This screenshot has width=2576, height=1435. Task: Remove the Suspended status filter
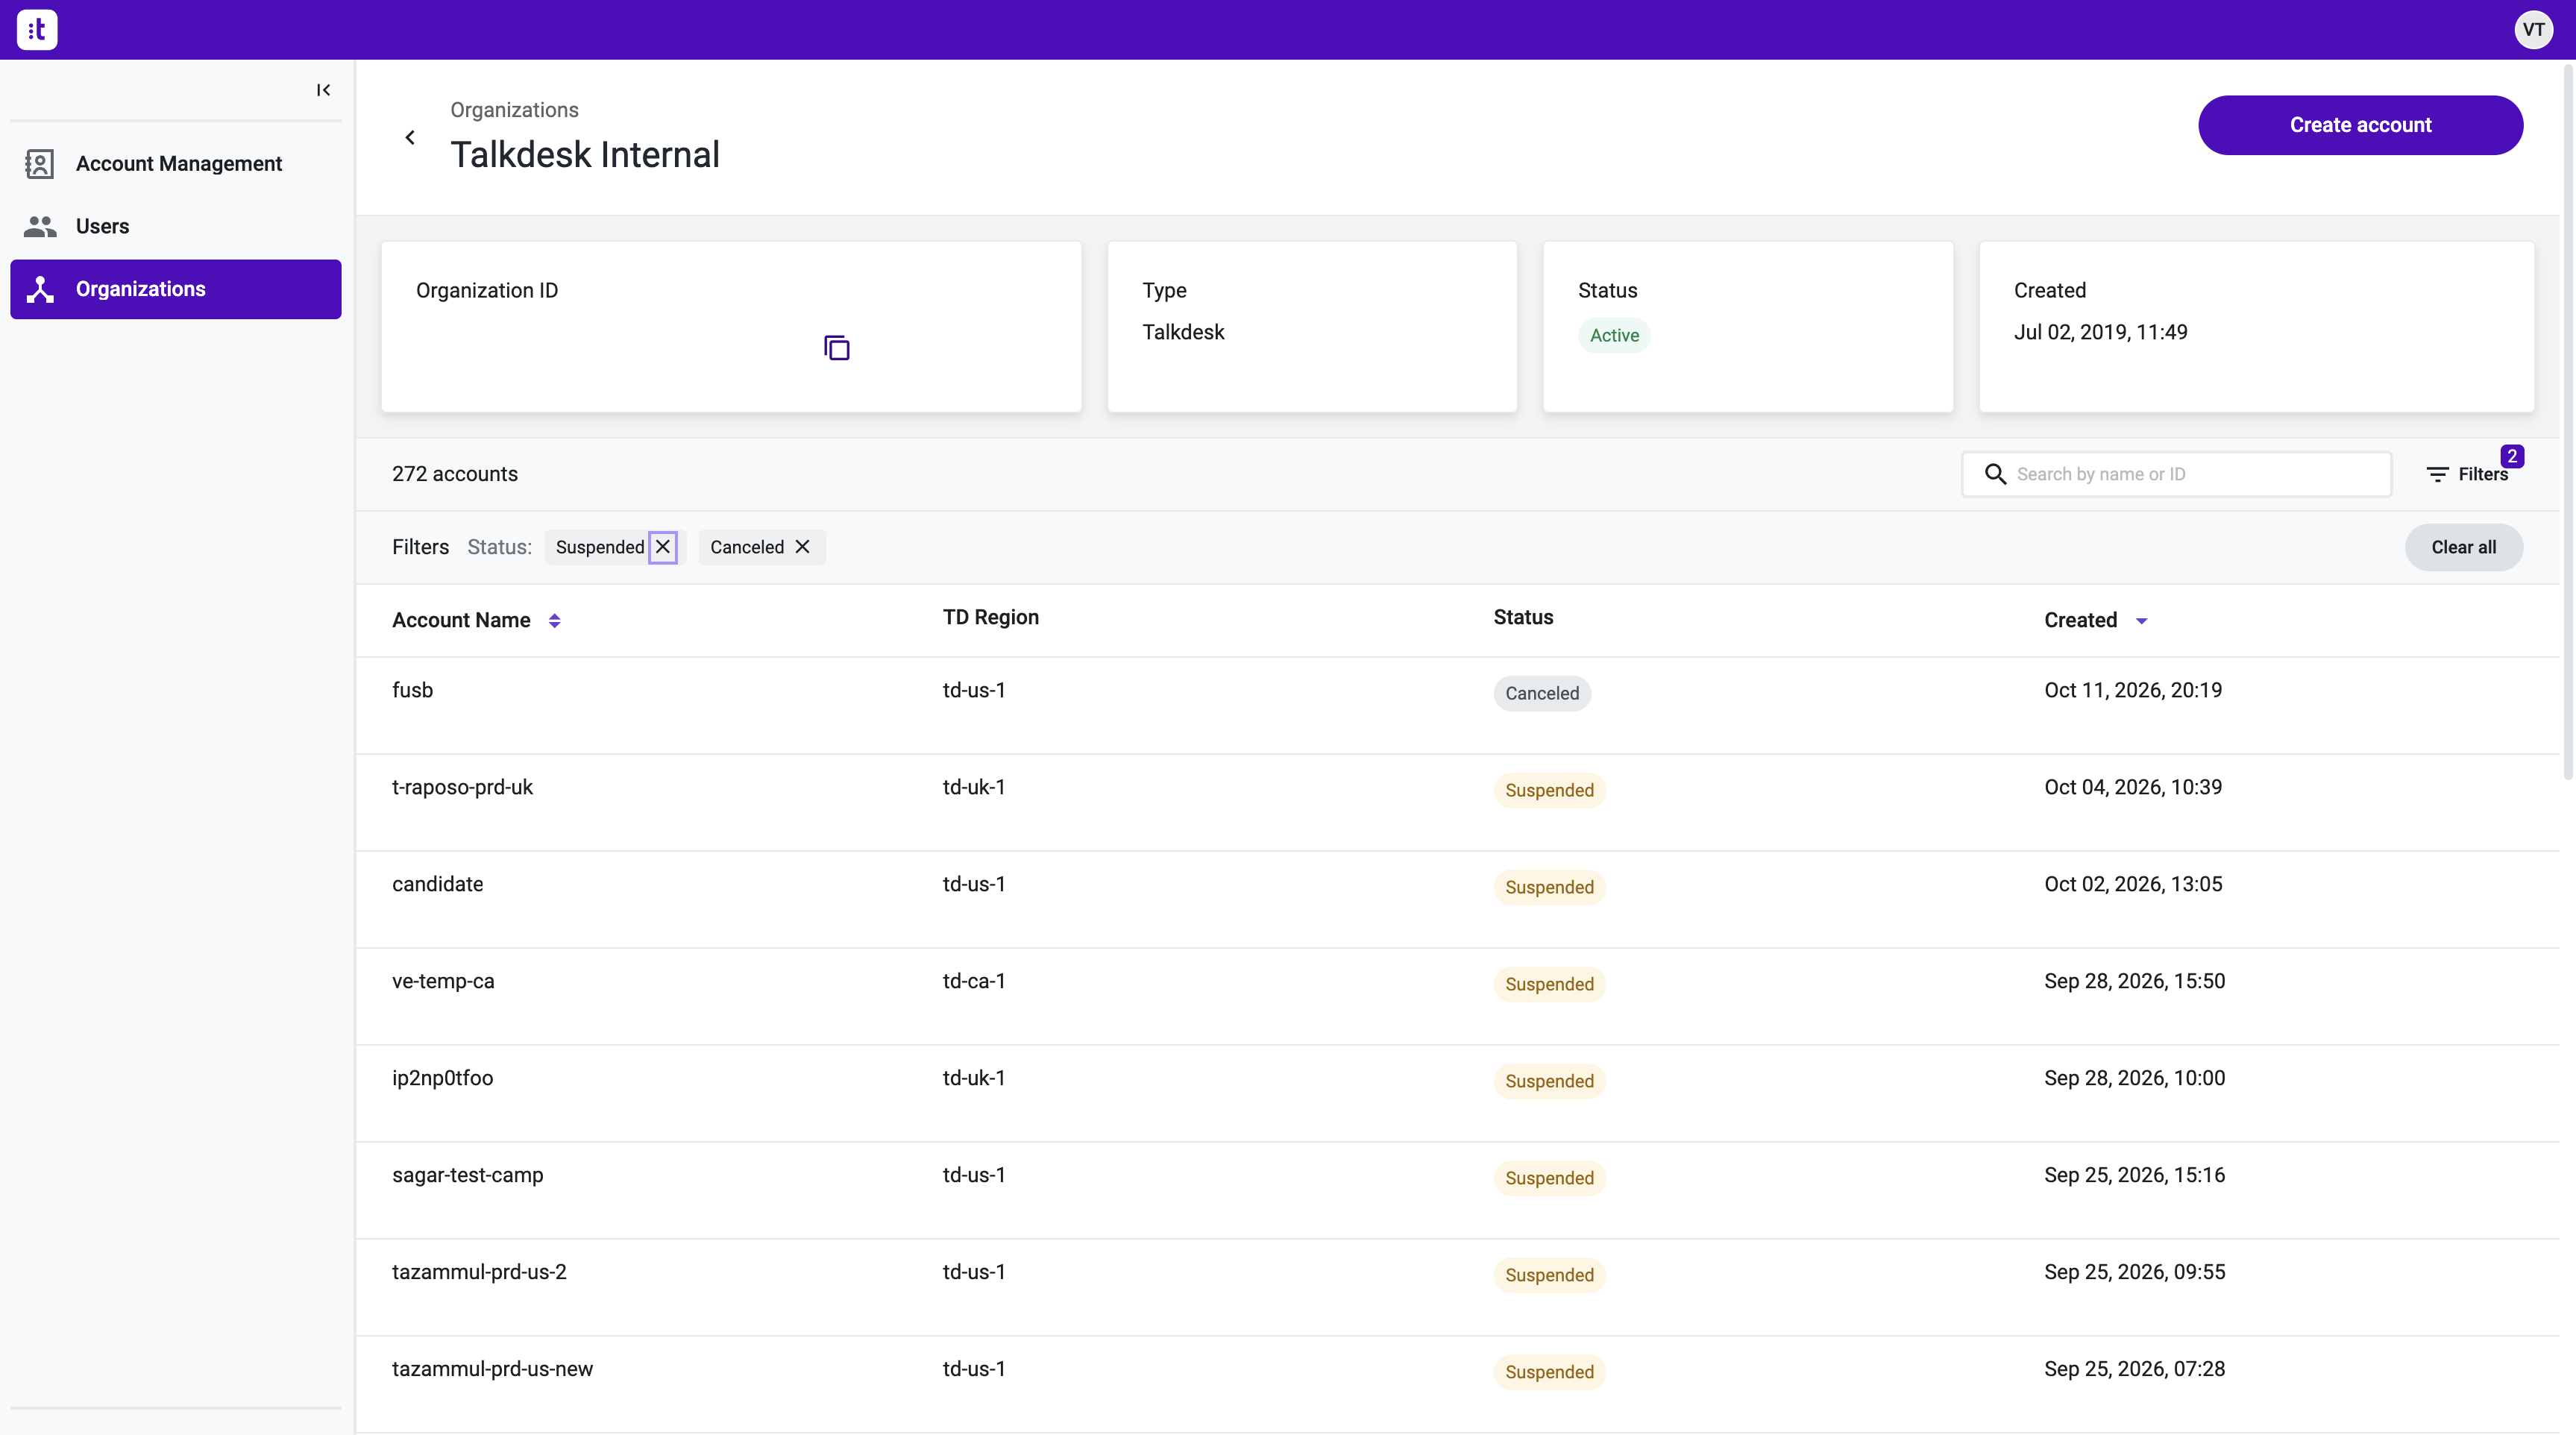tap(663, 547)
